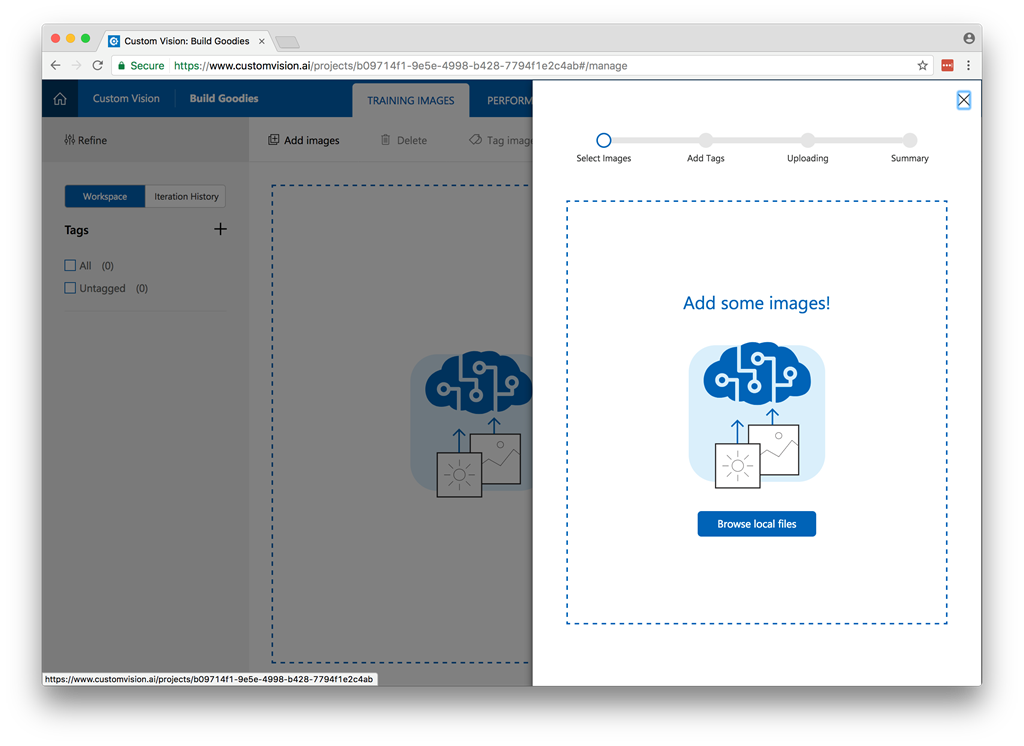Click the Select Images step circle
1024x746 pixels.
(603, 140)
